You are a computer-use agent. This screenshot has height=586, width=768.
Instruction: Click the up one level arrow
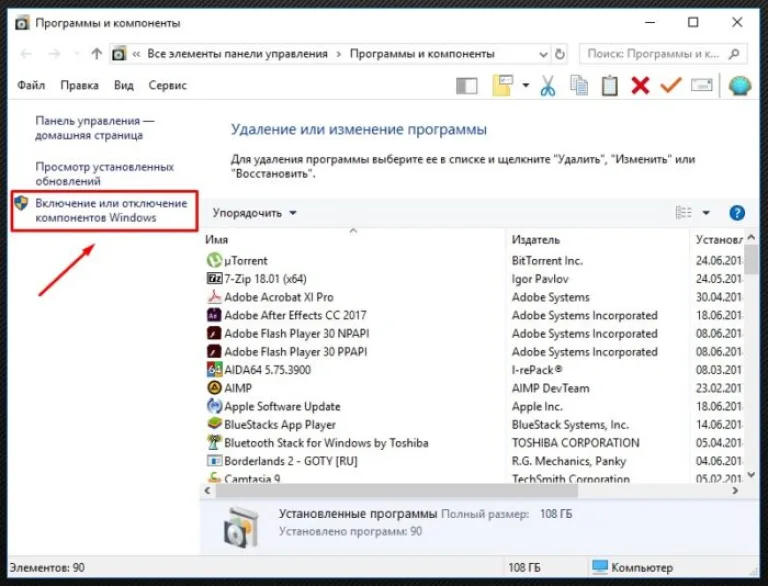96,54
